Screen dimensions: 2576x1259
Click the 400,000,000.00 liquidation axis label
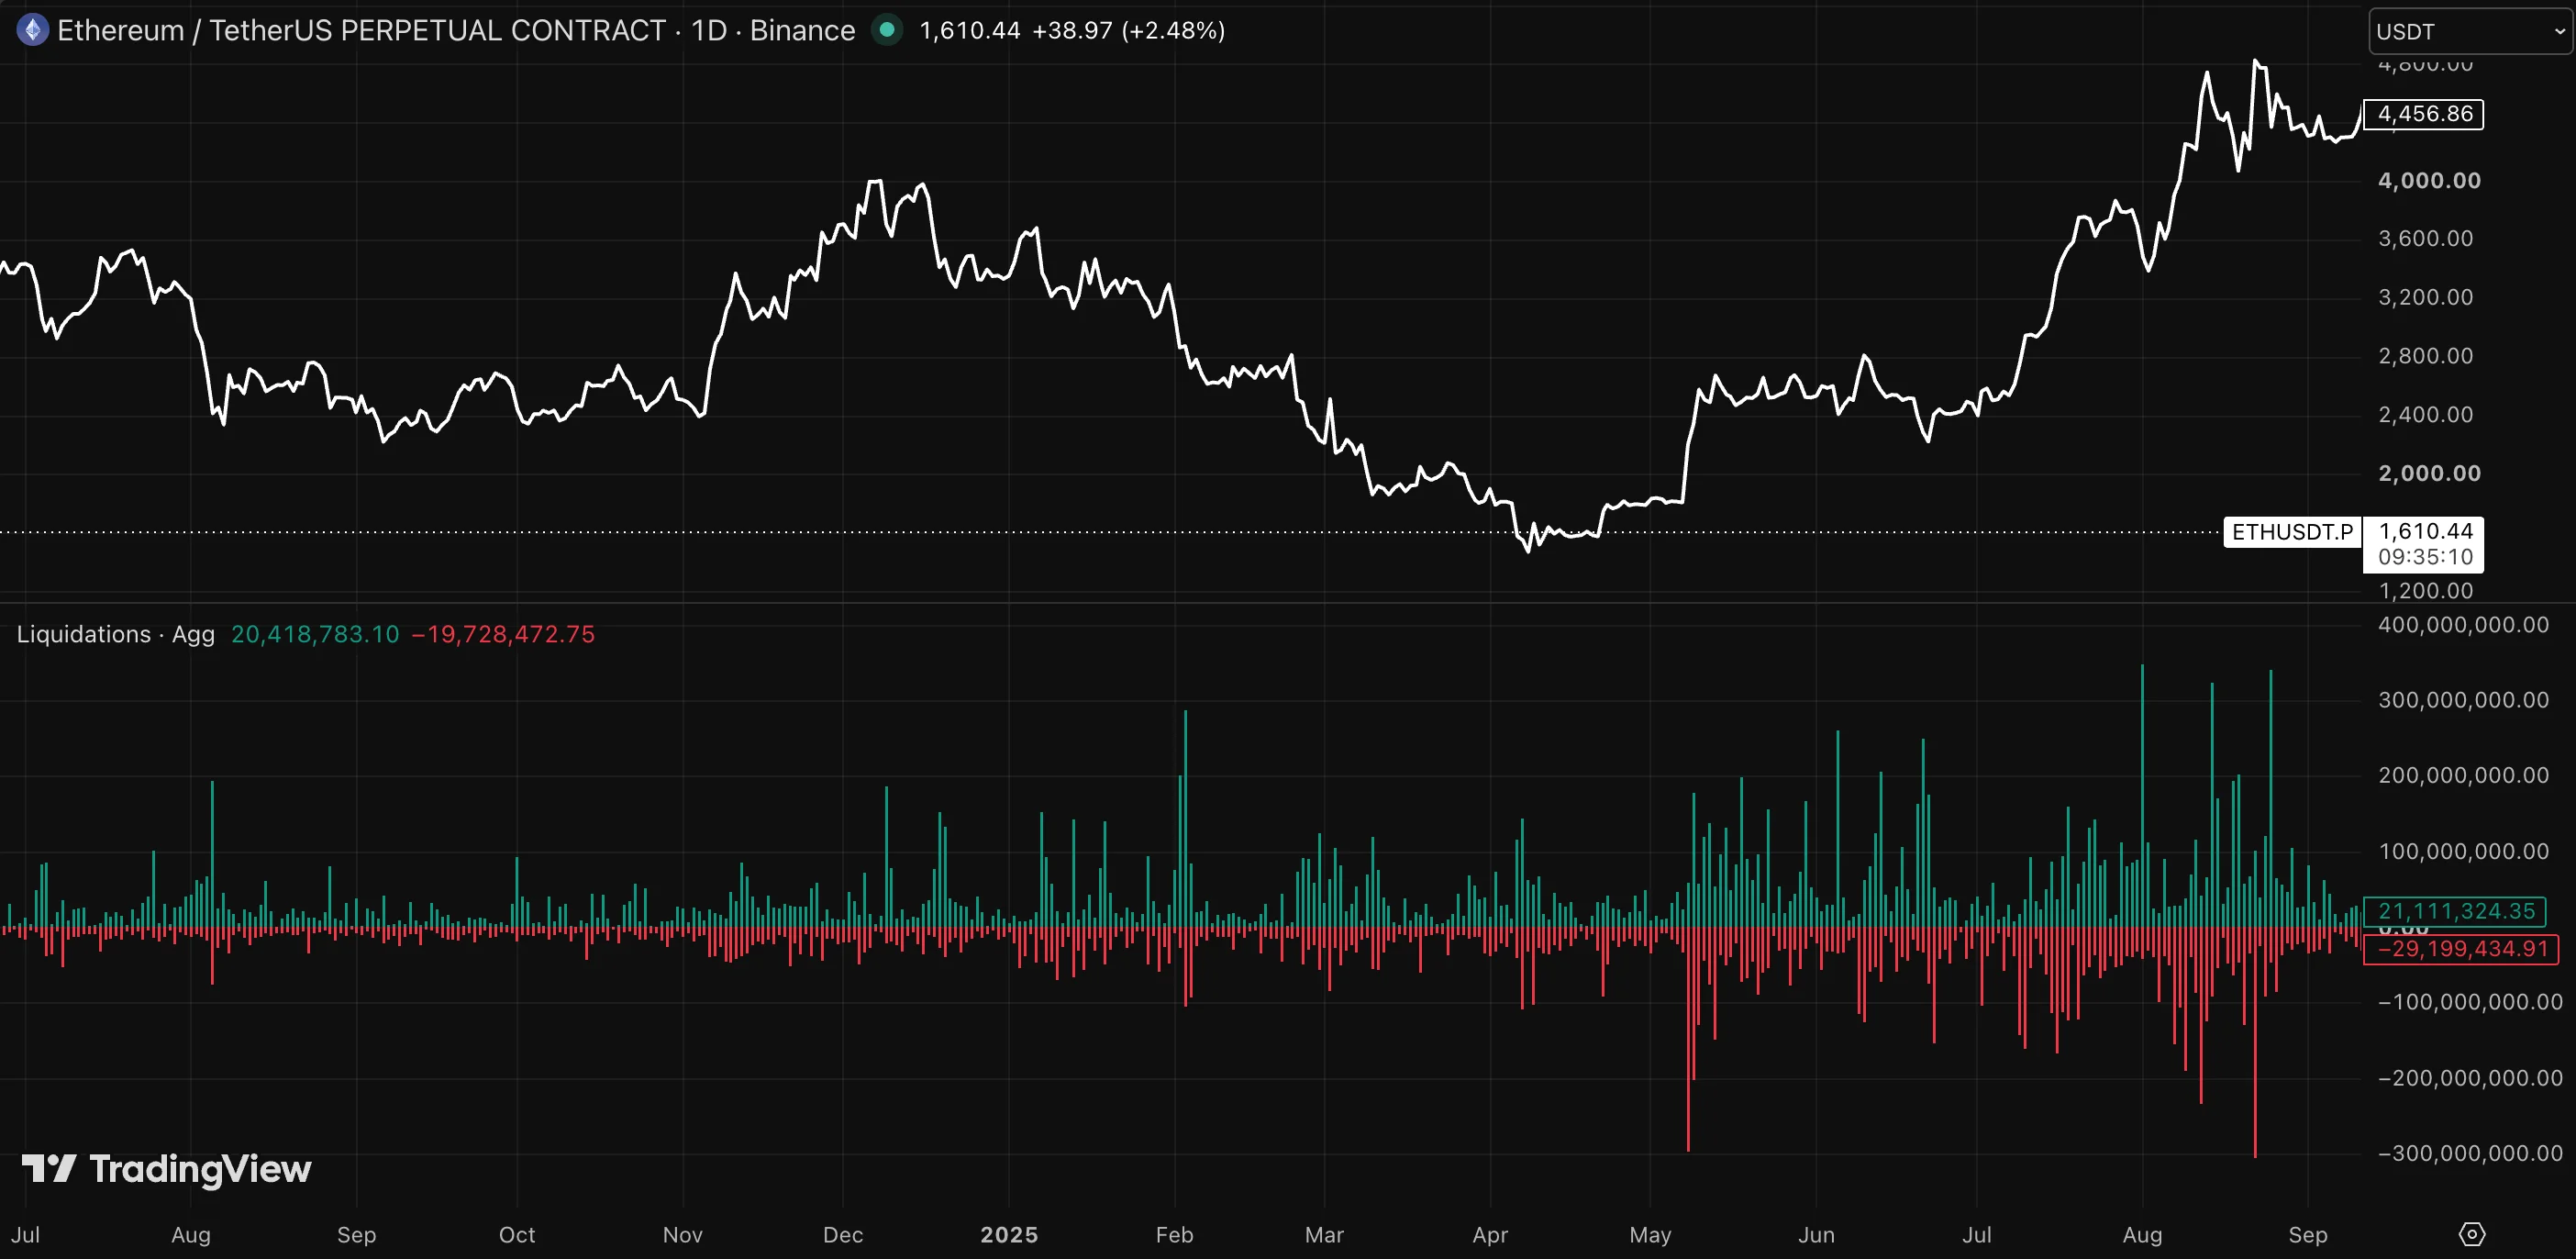click(x=2463, y=625)
